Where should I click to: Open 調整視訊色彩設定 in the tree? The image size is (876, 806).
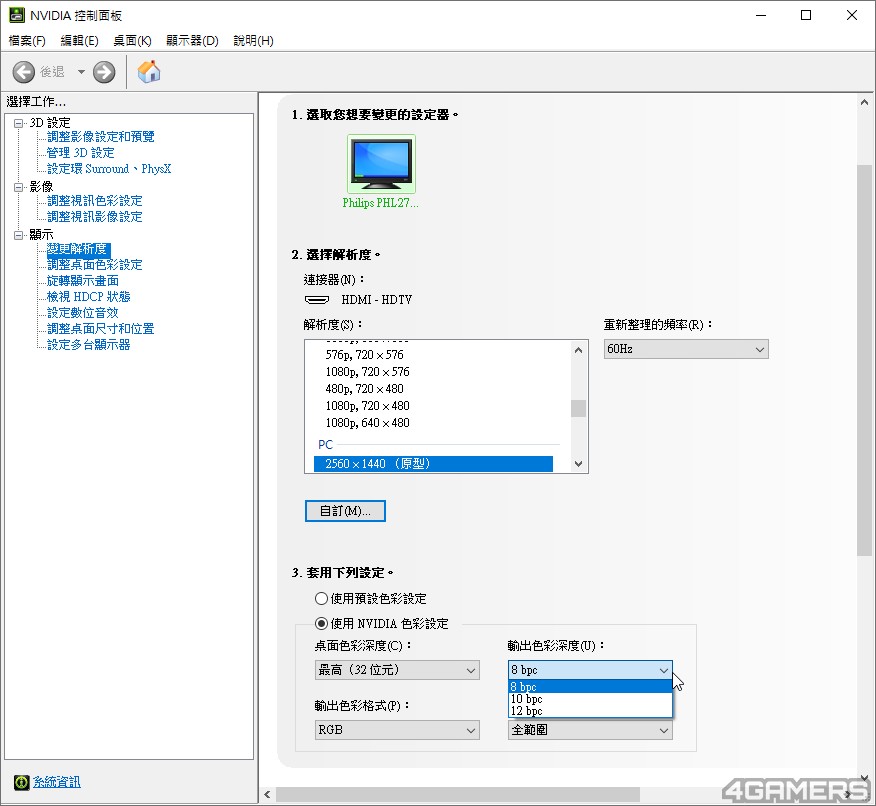(x=94, y=201)
